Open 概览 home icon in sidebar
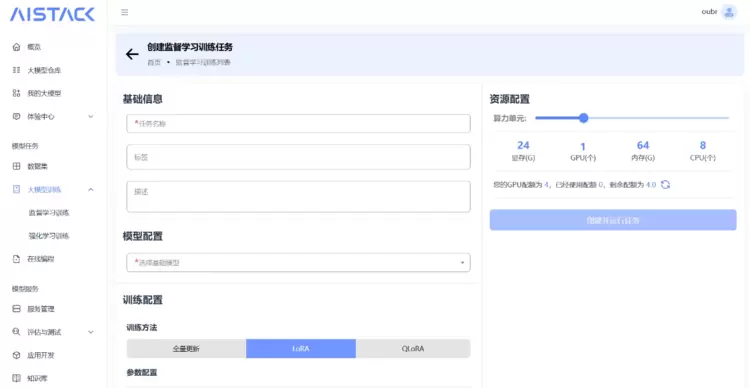 click(16, 47)
